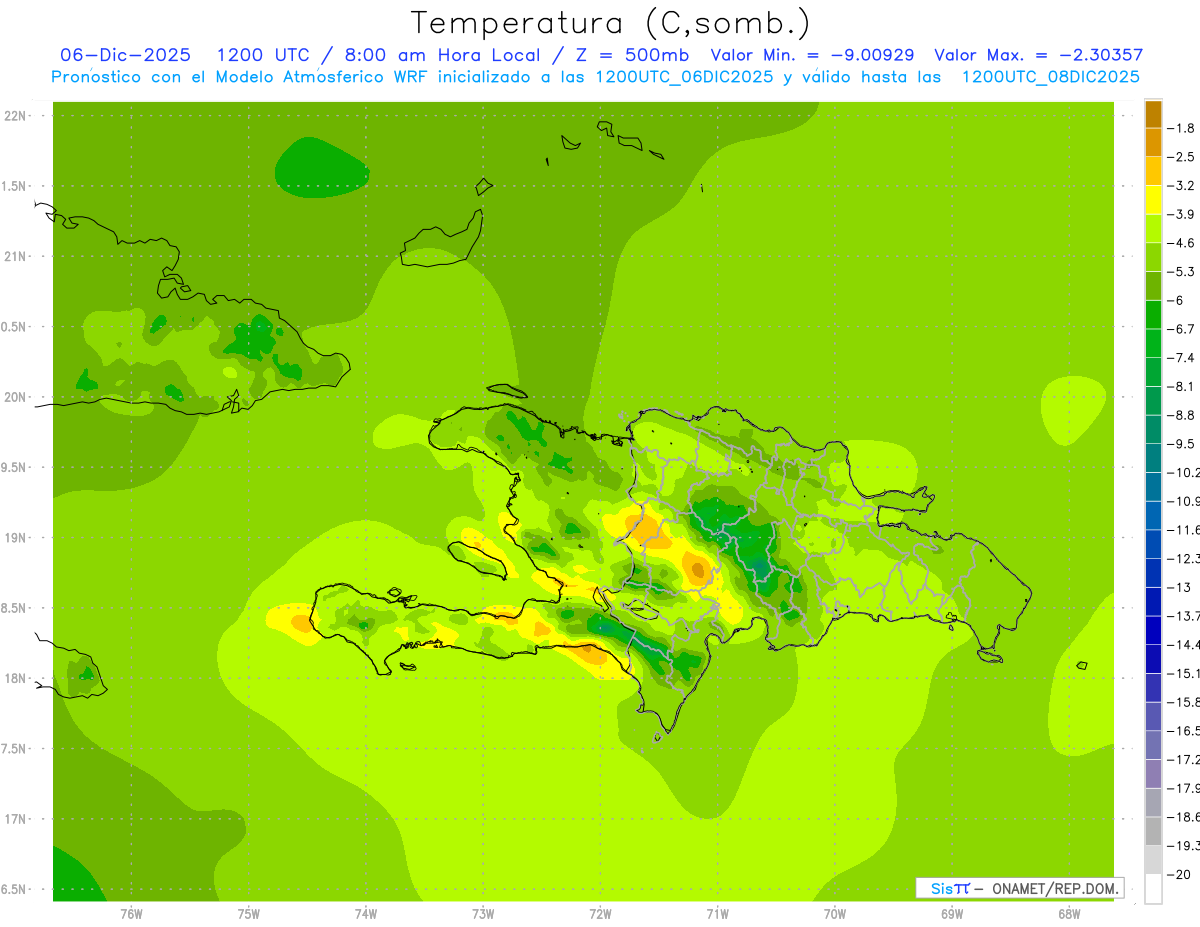Click the '71W' longitude label
Viewport: 1200px width, 927px height.
[x=718, y=914]
